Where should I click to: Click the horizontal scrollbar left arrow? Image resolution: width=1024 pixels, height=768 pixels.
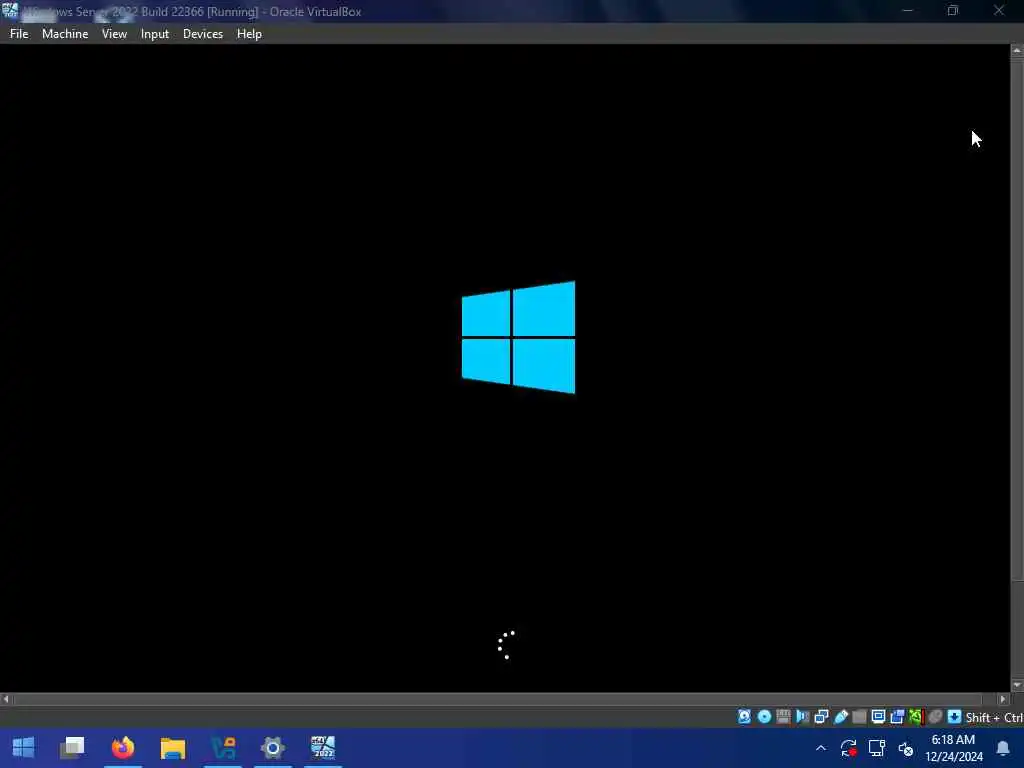pyautogui.click(x=6, y=699)
